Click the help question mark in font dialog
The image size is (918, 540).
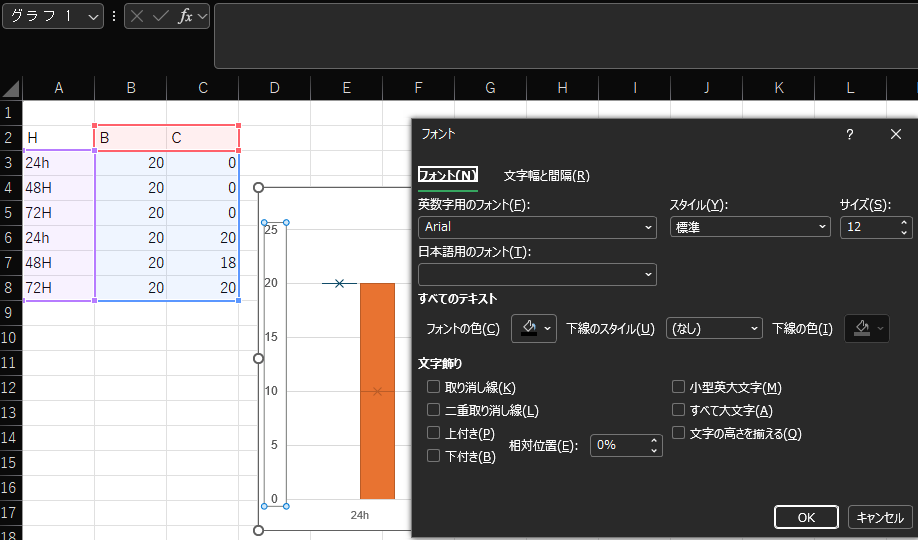click(850, 134)
